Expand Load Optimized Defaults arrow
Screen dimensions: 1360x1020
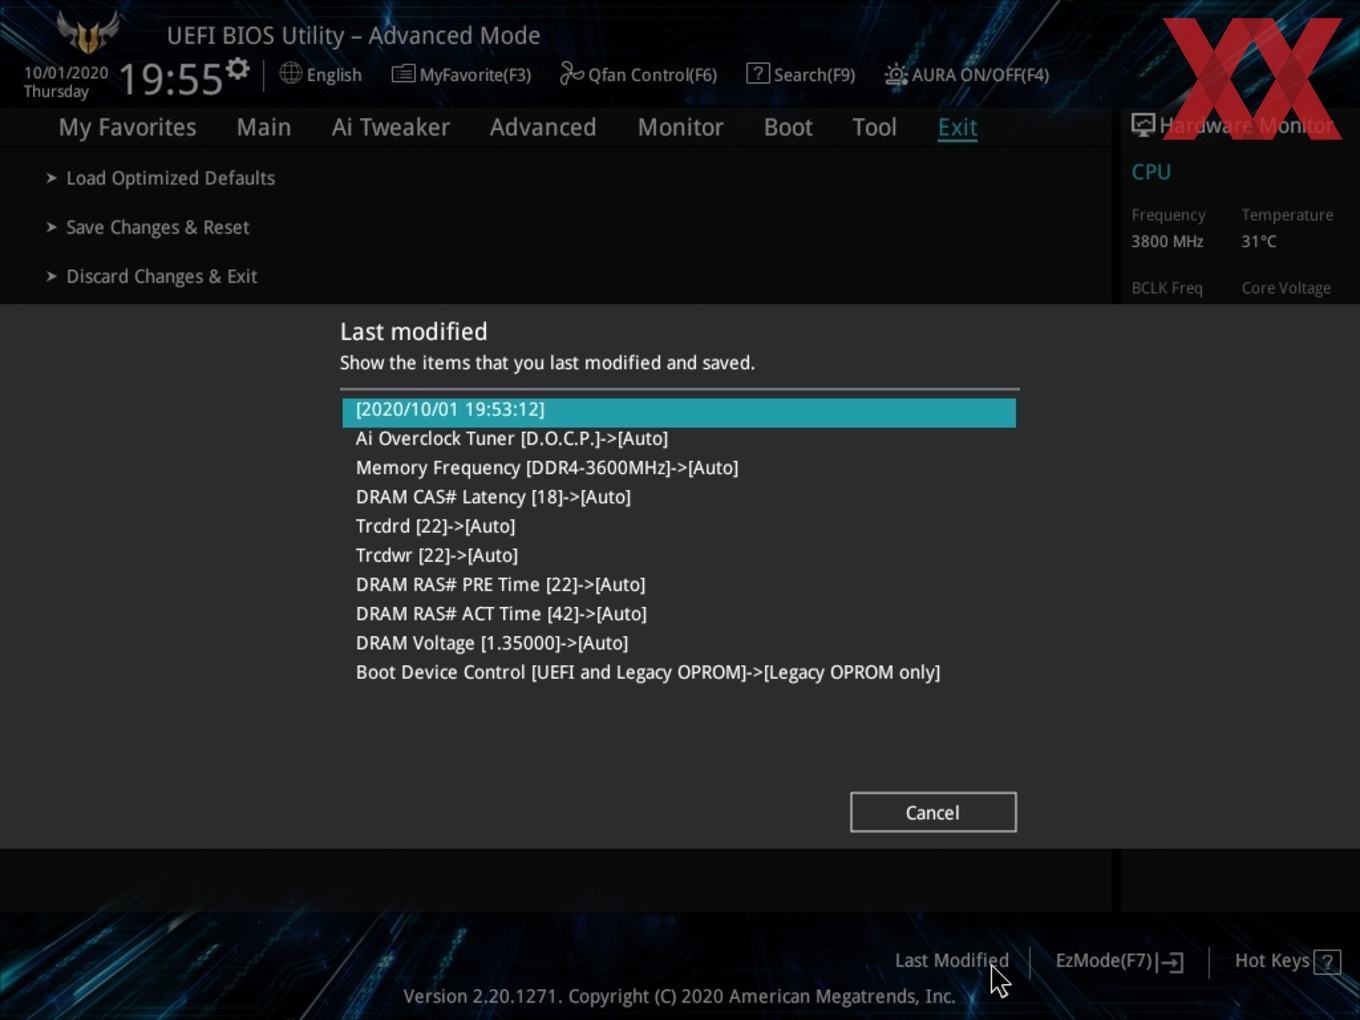(51, 178)
